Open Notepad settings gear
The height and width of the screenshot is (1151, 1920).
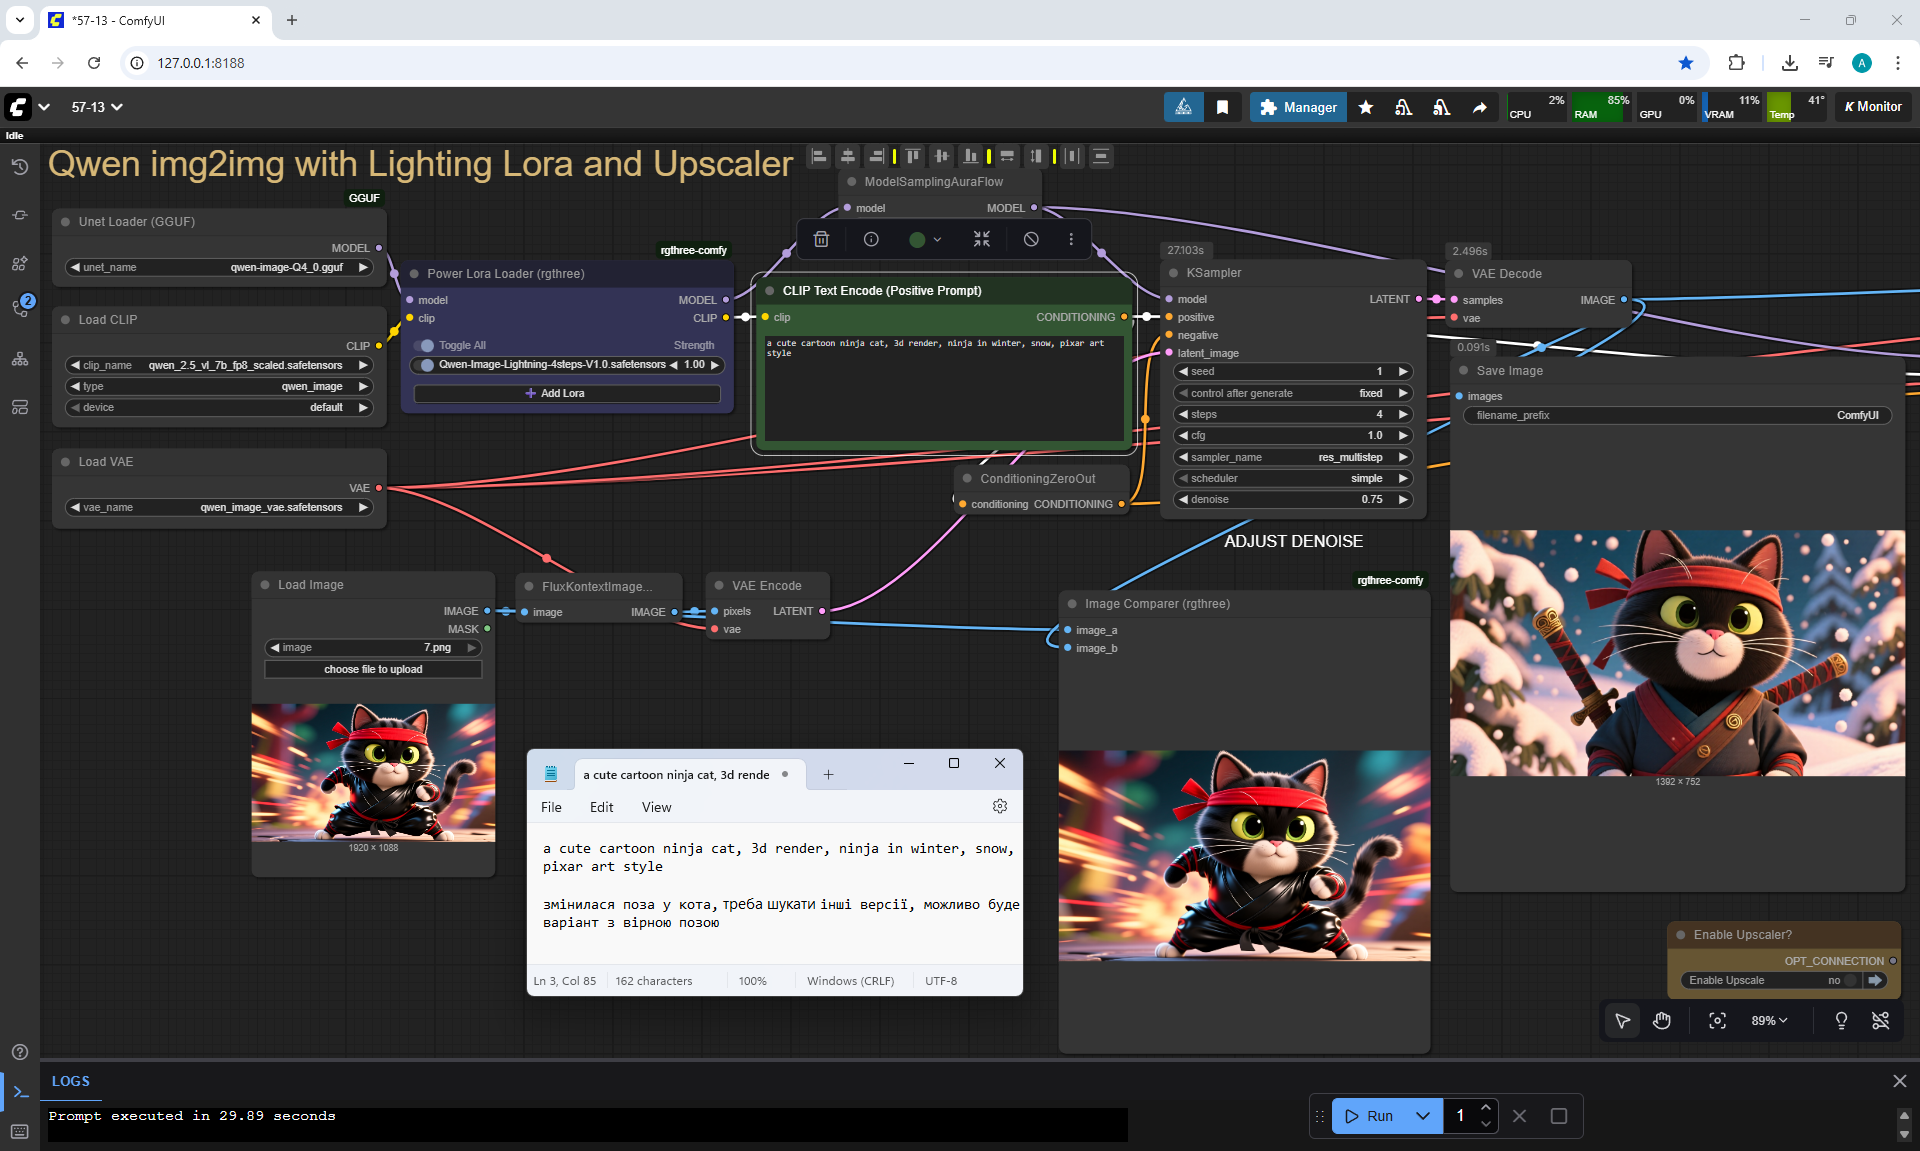(999, 806)
